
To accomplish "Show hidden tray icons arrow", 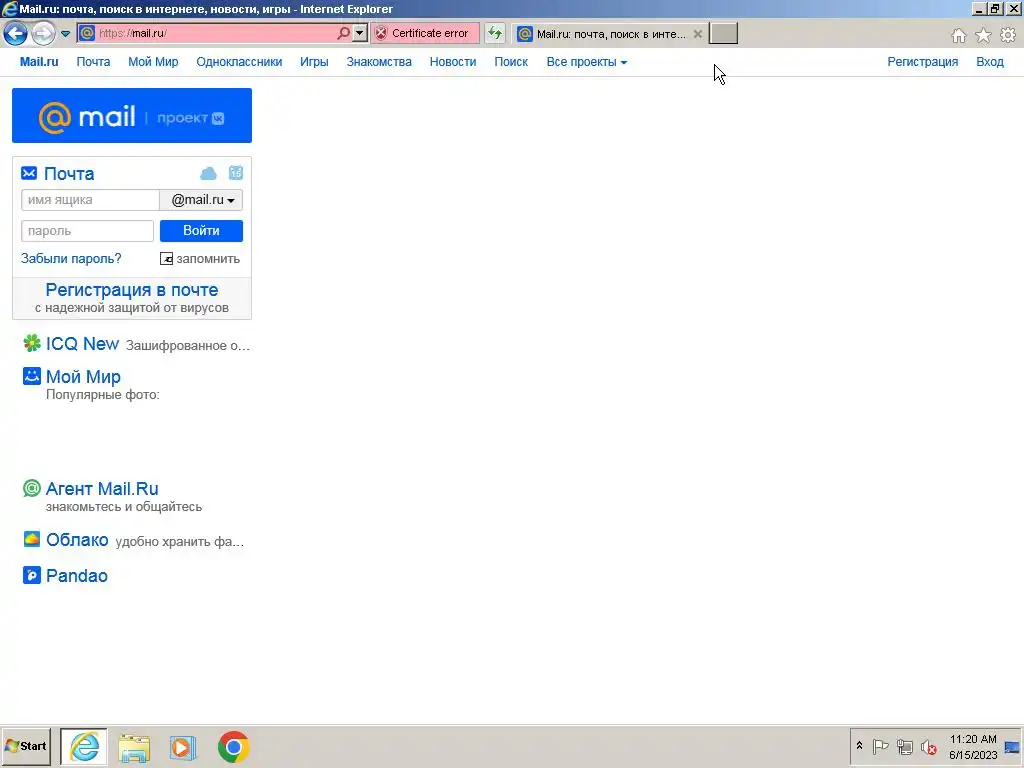I will tap(859, 746).
